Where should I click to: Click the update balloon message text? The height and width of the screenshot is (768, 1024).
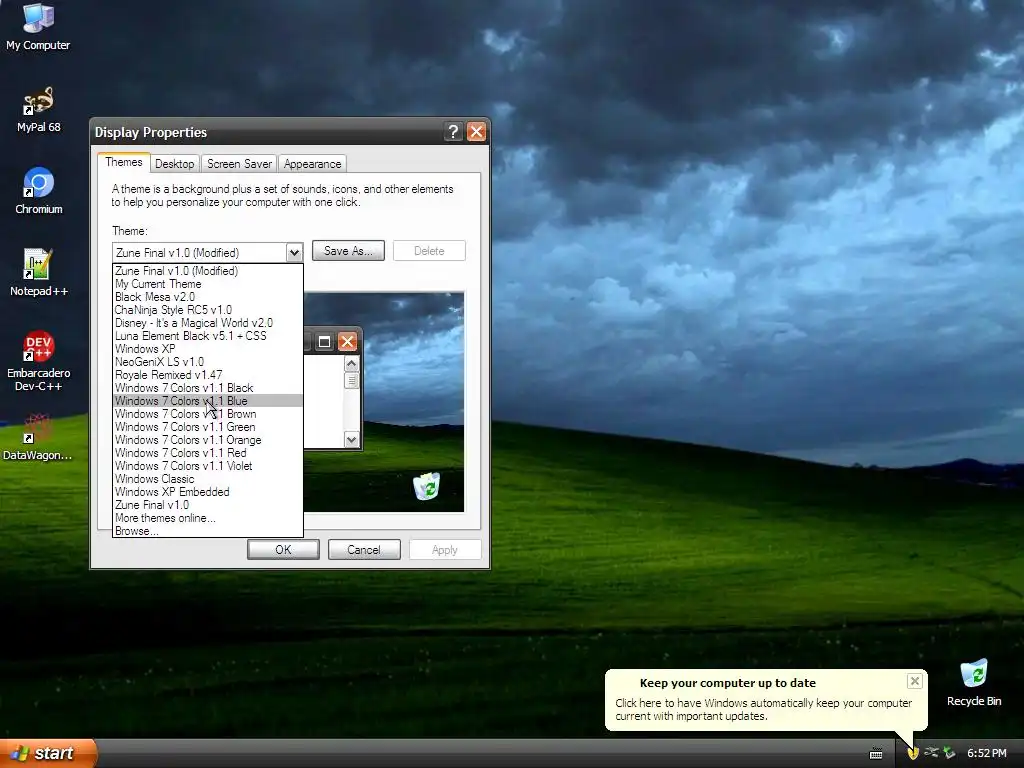point(763,709)
